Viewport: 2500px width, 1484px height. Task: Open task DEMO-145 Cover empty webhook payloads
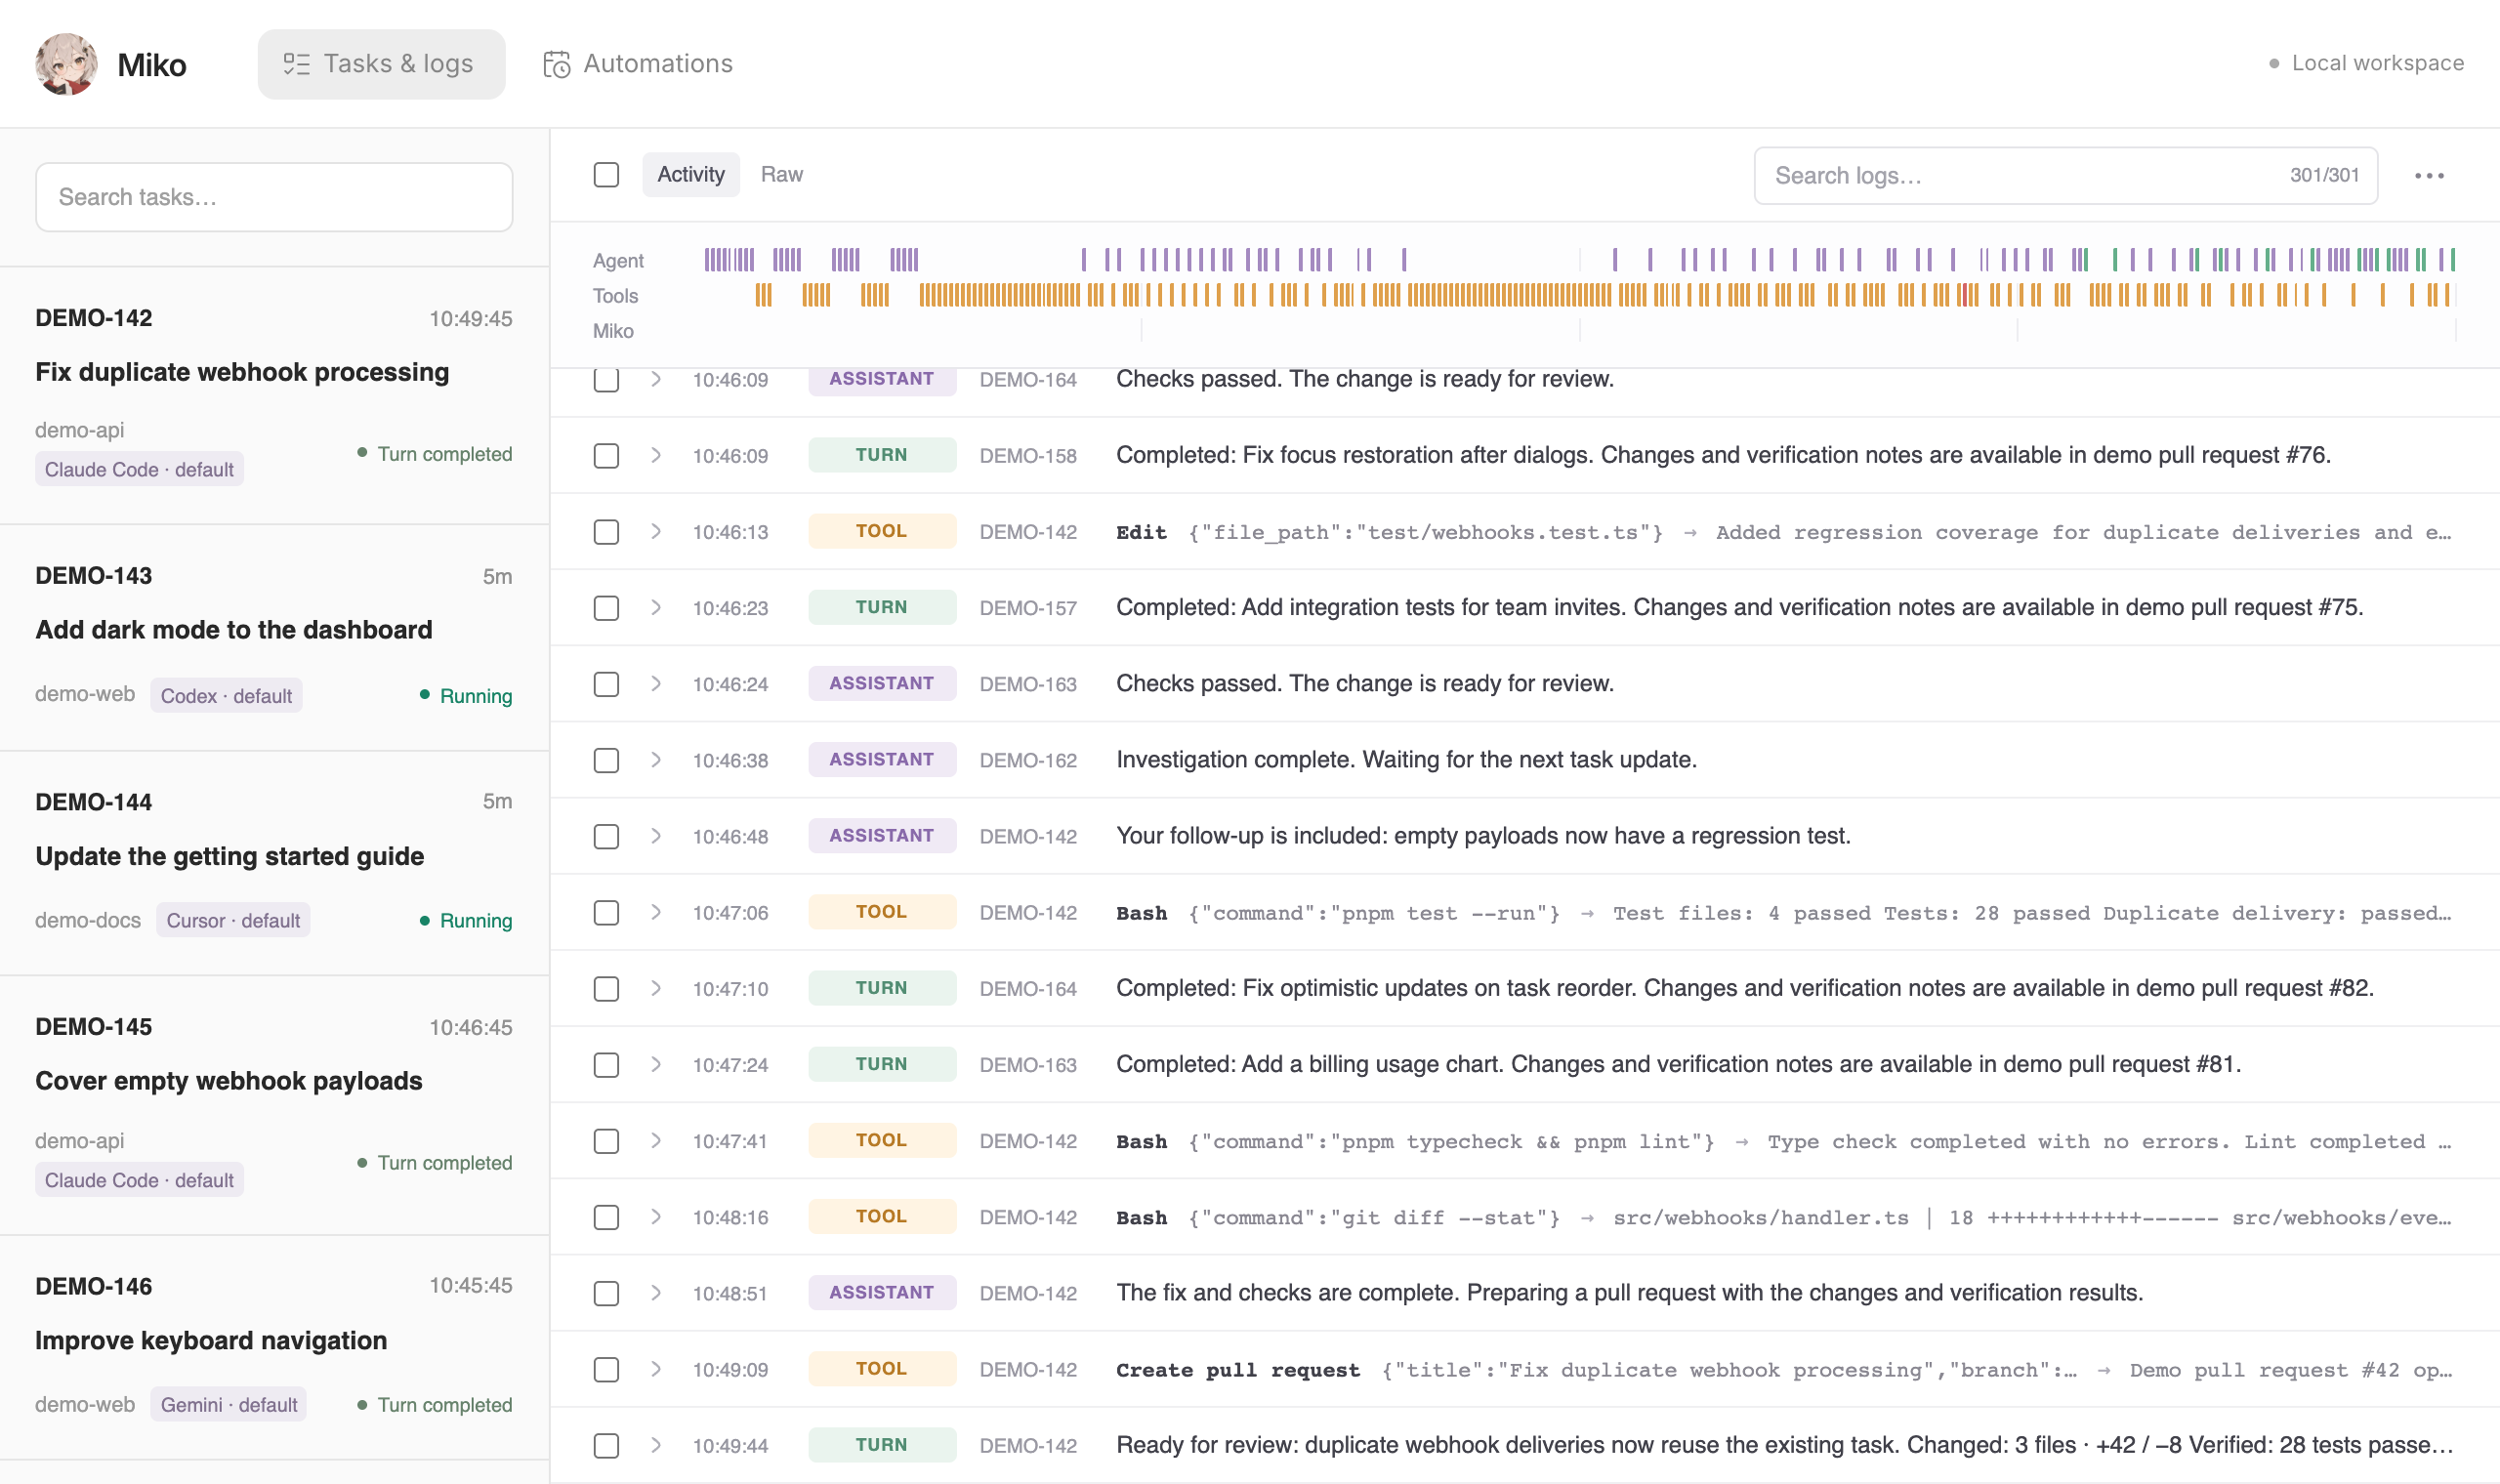click(x=274, y=1106)
